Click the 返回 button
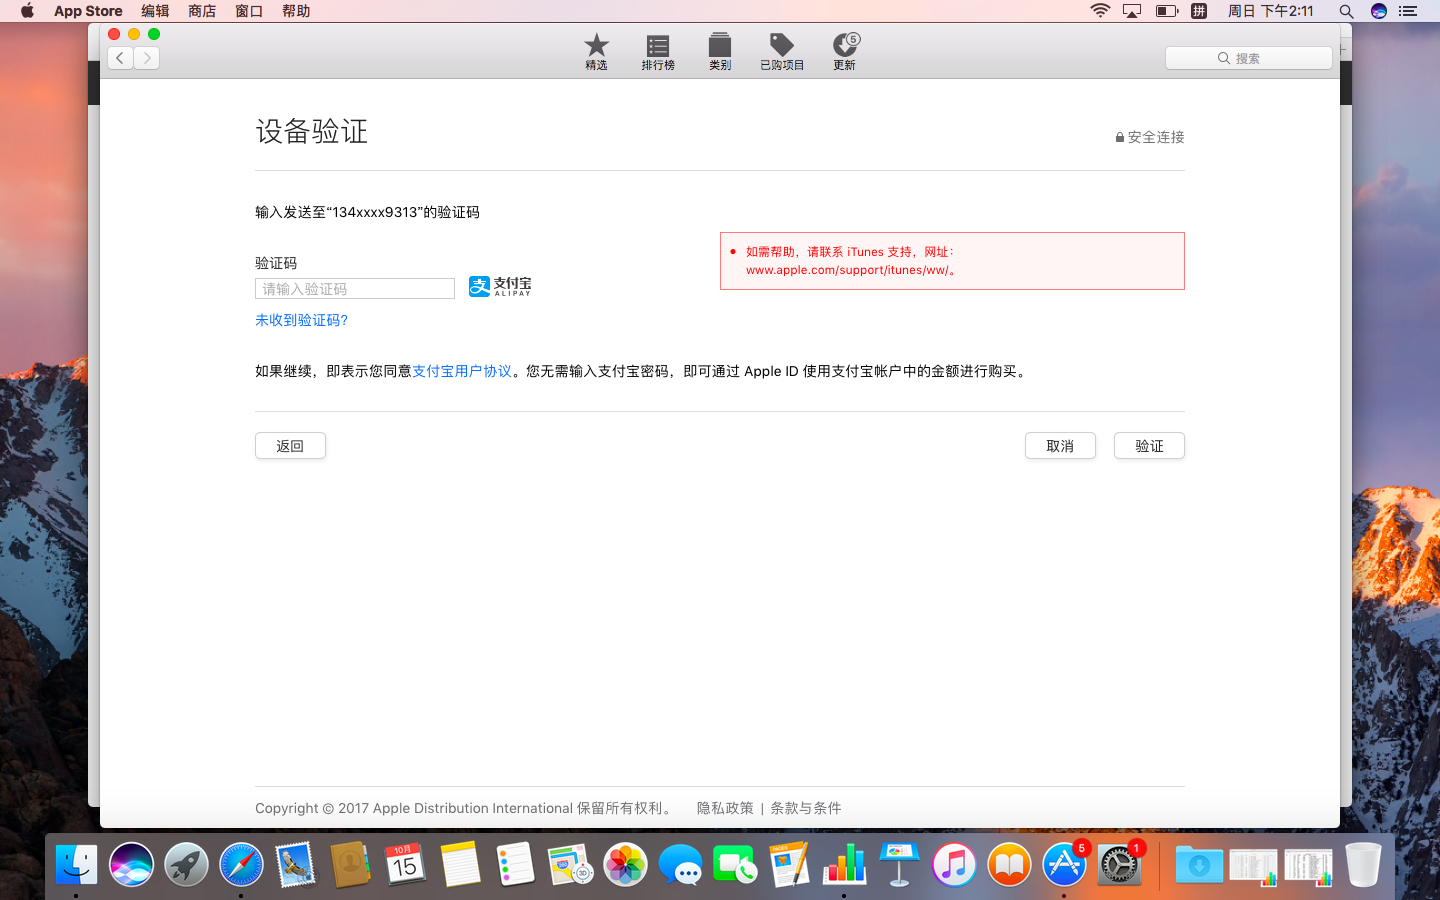The image size is (1440, 900). pos(290,446)
